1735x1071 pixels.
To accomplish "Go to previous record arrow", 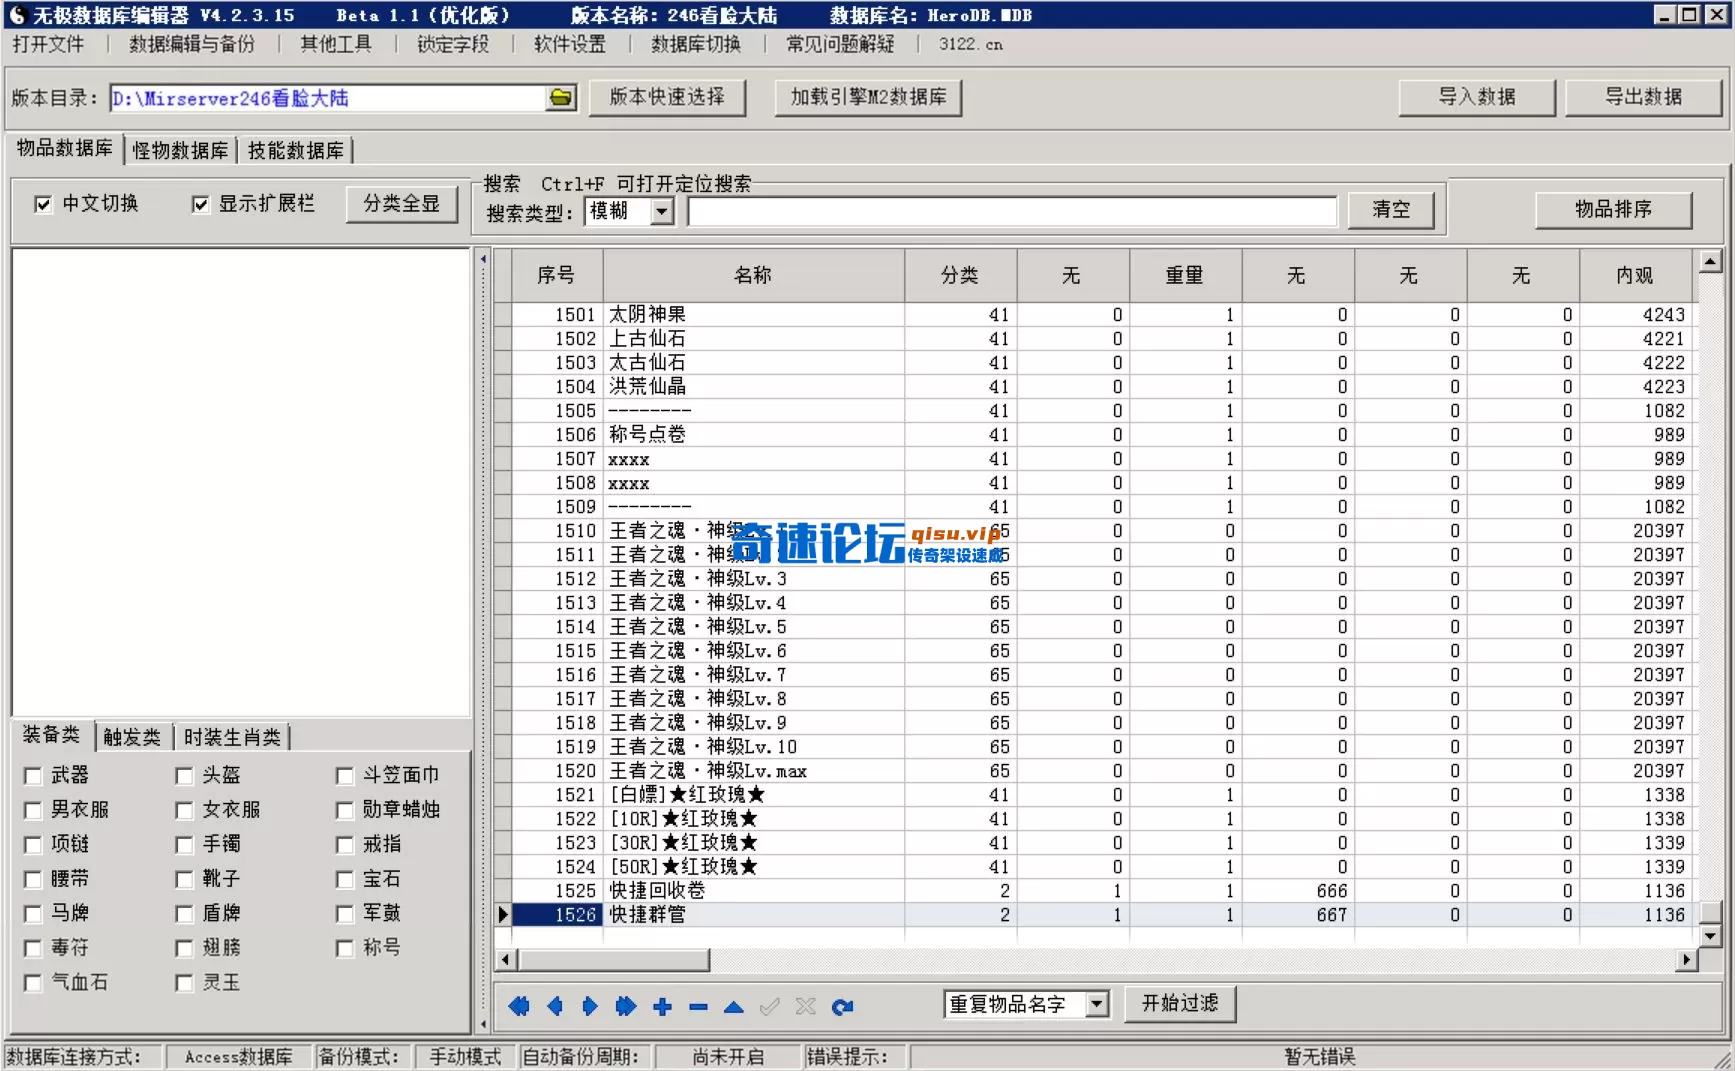I will click(554, 1006).
